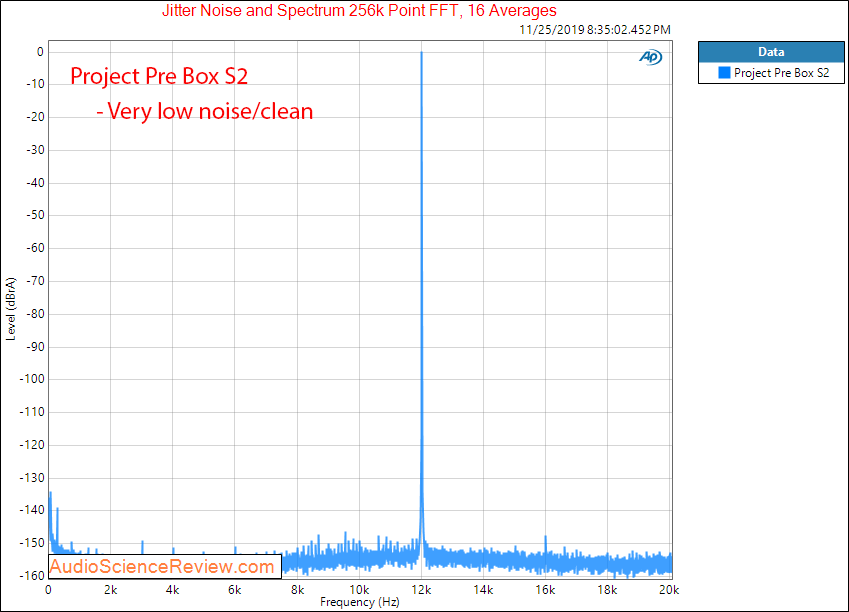Click the timestamp 11/25/2019 8:35:02.452 PM

(x=595, y=30)
